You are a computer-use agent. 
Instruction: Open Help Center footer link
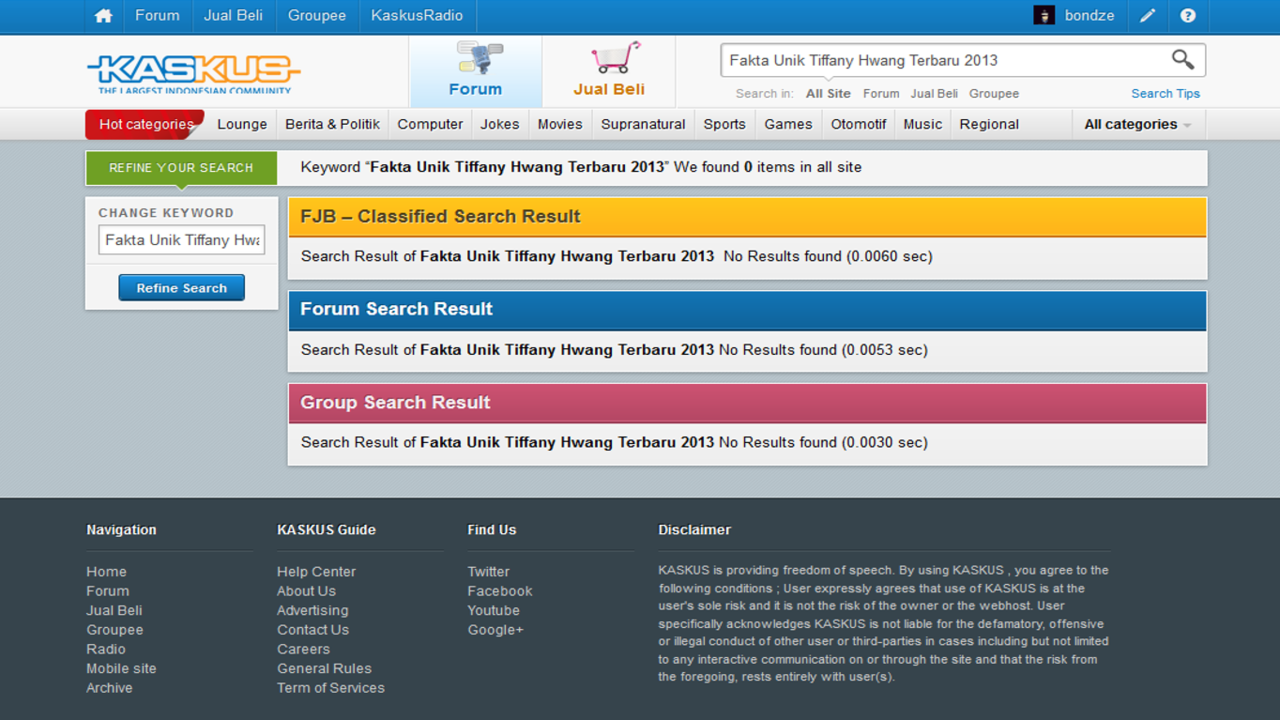(x=316, y=572)
